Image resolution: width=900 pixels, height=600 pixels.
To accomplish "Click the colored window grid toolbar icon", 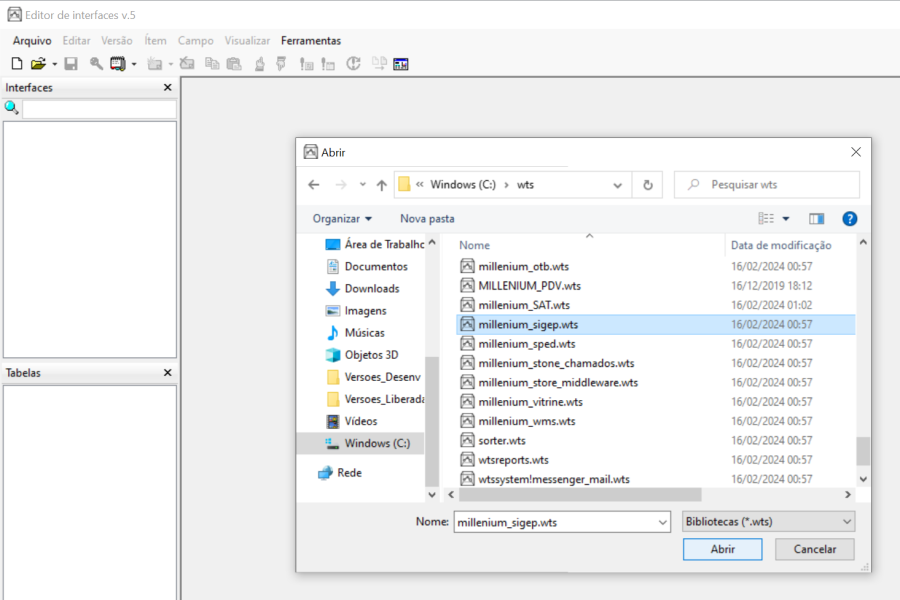I will click(401, 64).
